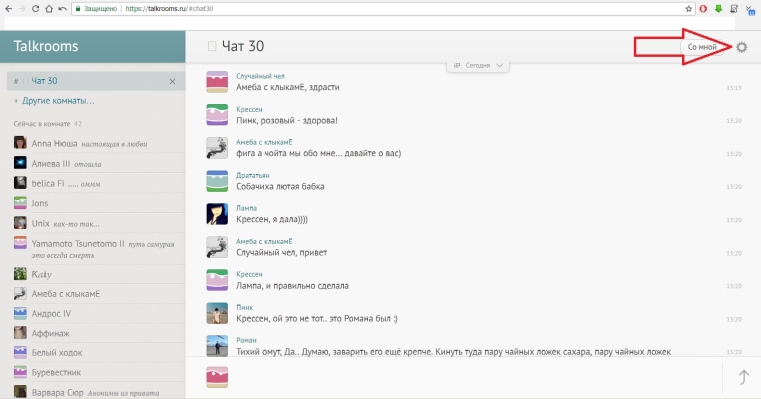
Task: Click belica Fi avatar icon
Action: point(20,183)
